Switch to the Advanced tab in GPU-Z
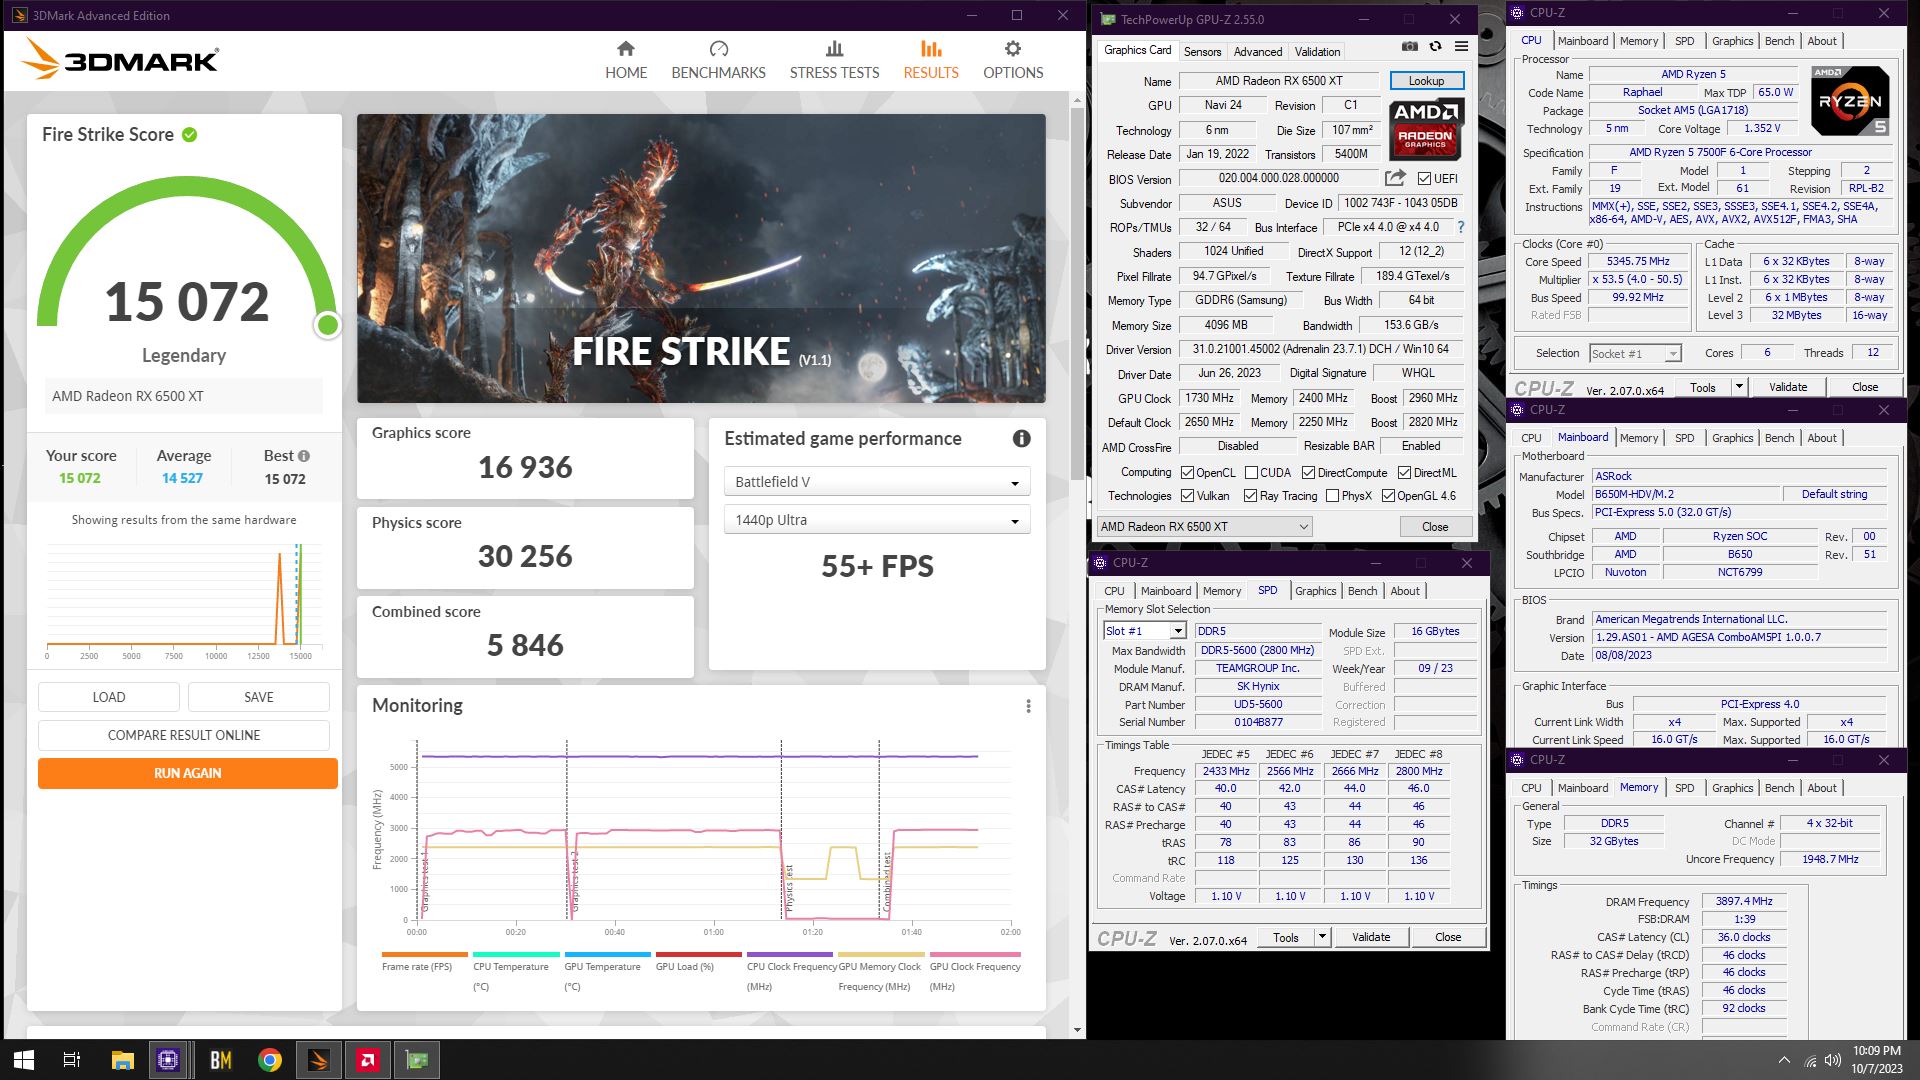 coord(1257,52)
